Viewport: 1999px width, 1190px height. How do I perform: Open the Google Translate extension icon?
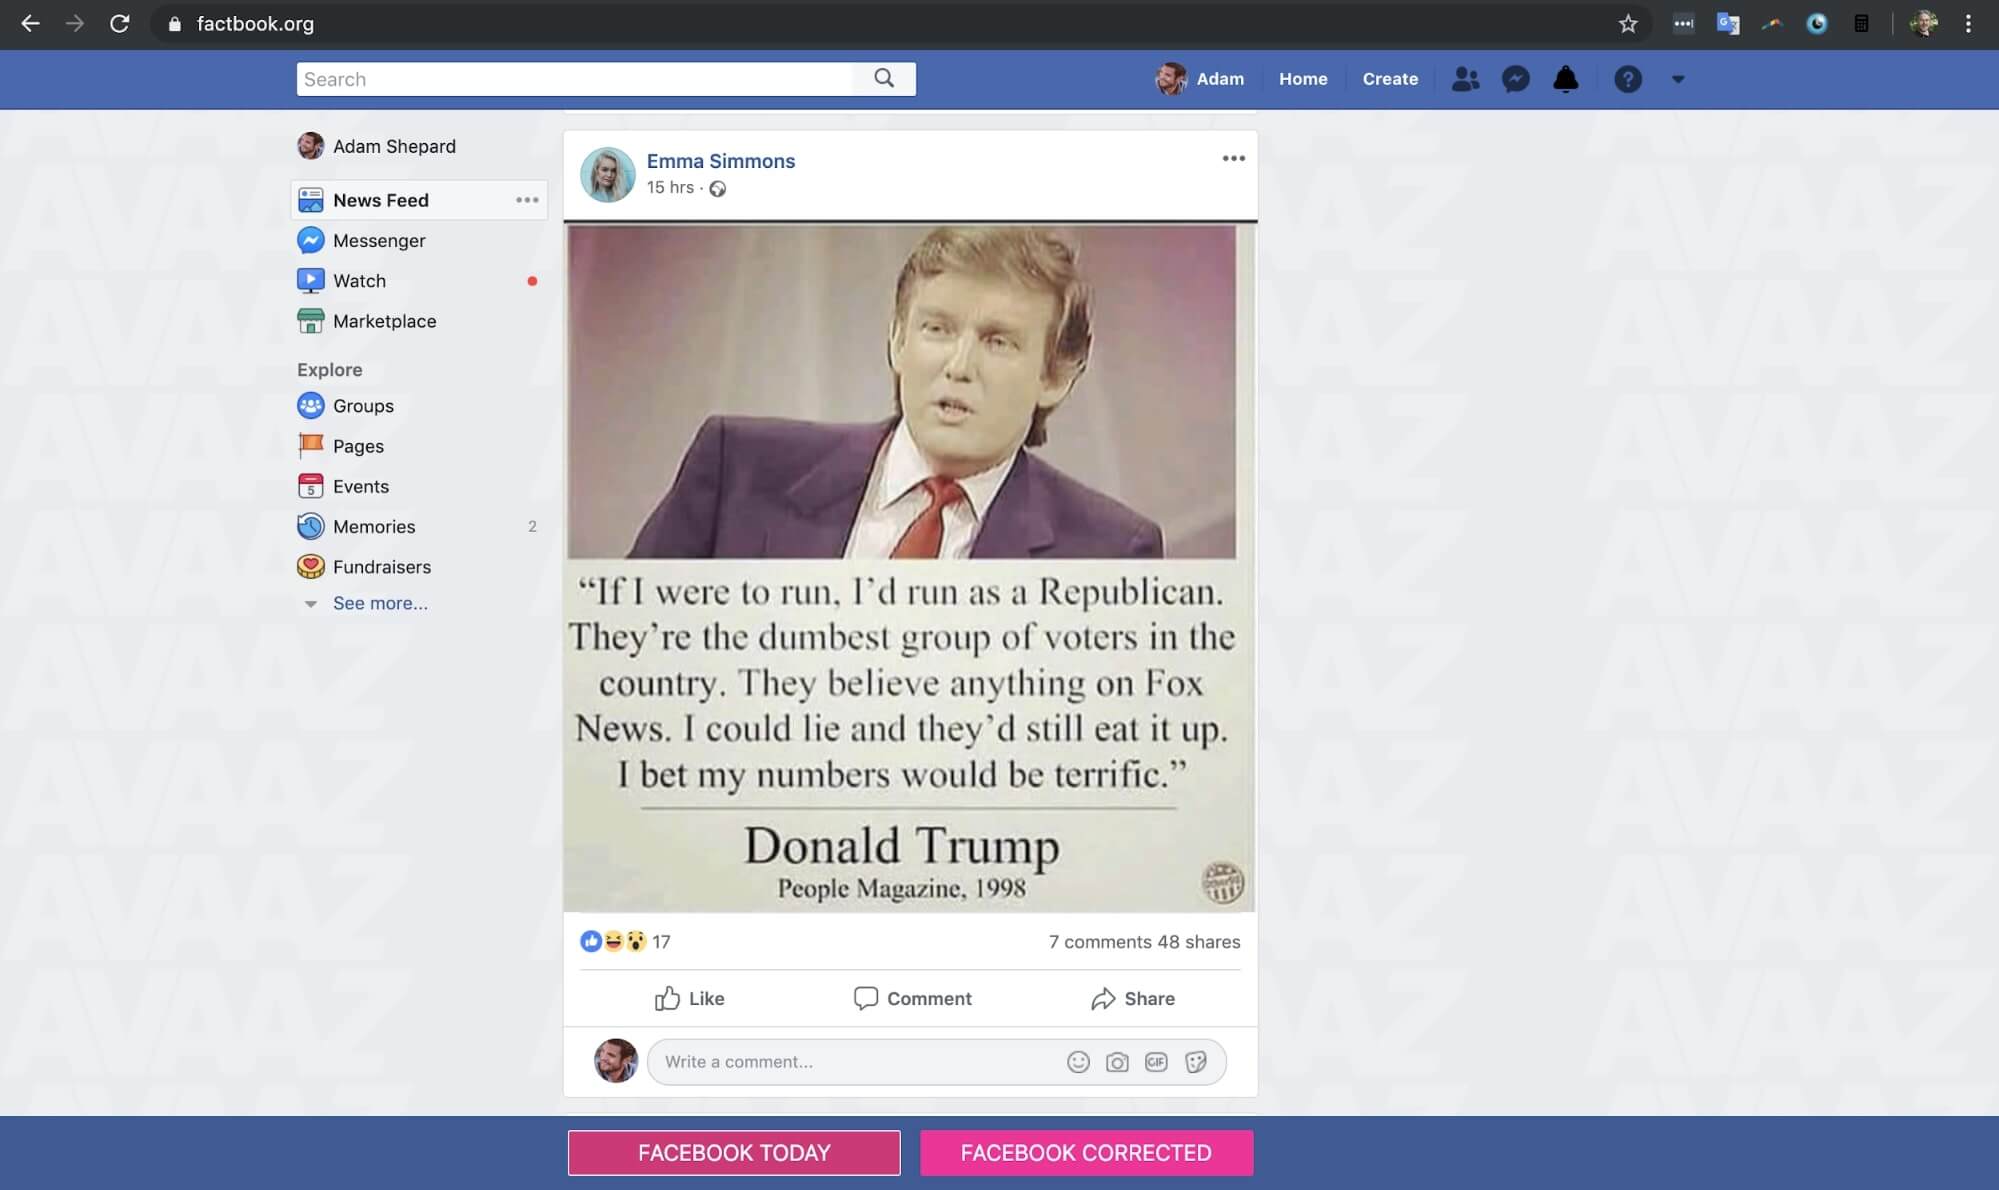(1728, 23)
